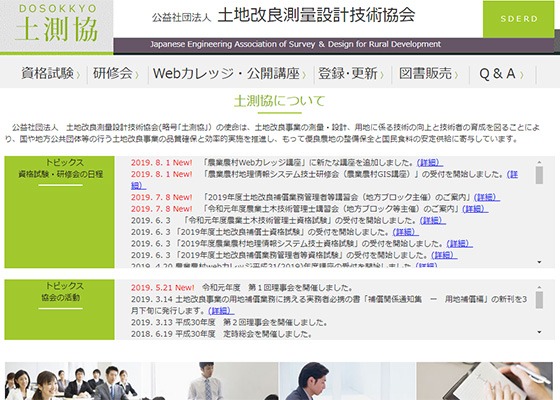The width and height of the screenshot is (560, 400).
Task: Click the 2019. 5.21 第1回理事会 news entry
Action: click(x=242, y=288)
